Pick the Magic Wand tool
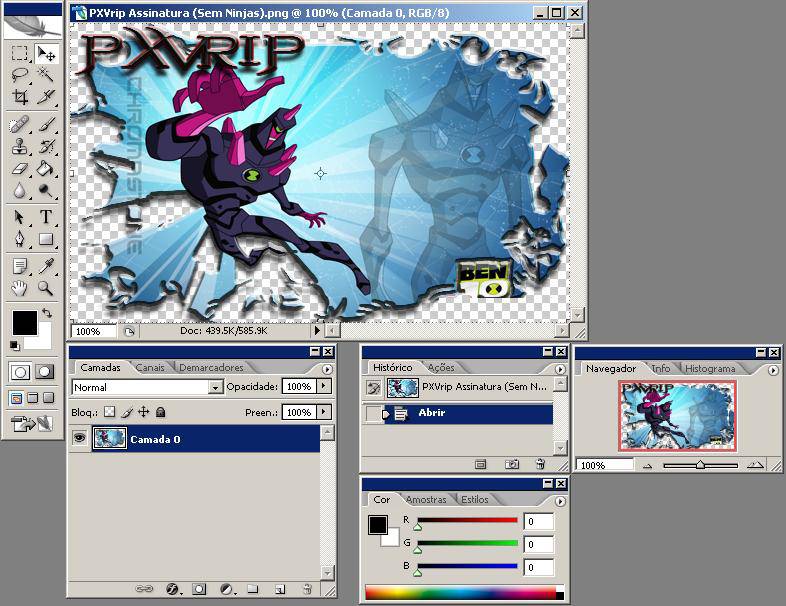Viewport: 786px width, 606px height. [x=46, y=75]
